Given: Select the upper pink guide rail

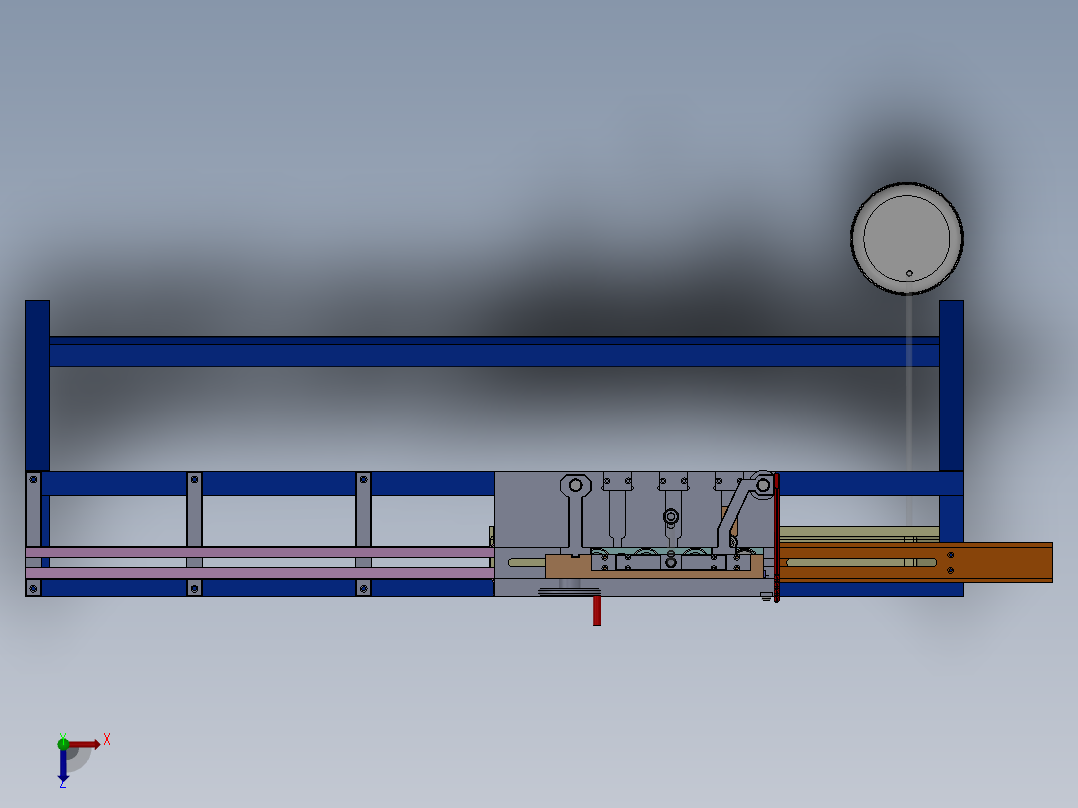Looking at the screenshot, I should 260,552.
